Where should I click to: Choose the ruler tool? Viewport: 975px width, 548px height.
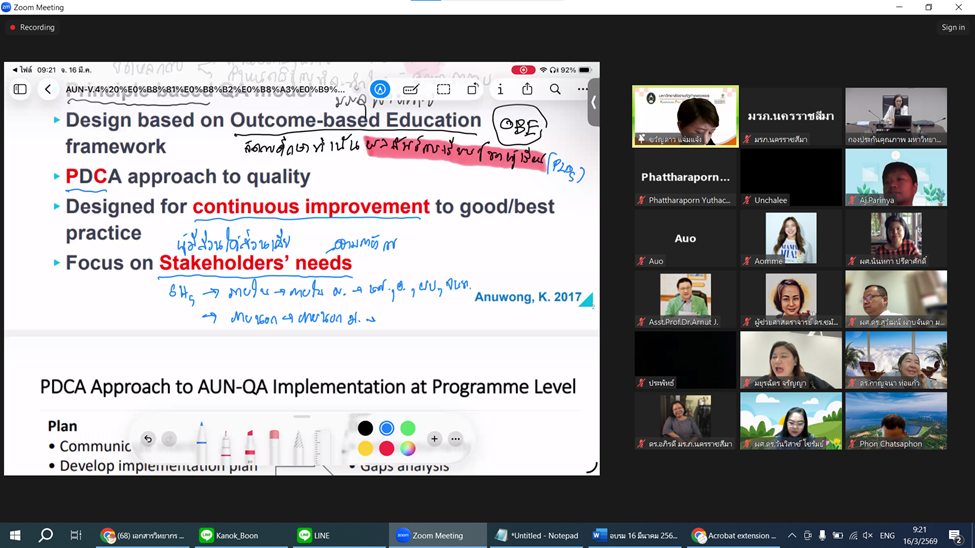pos(321,442)
